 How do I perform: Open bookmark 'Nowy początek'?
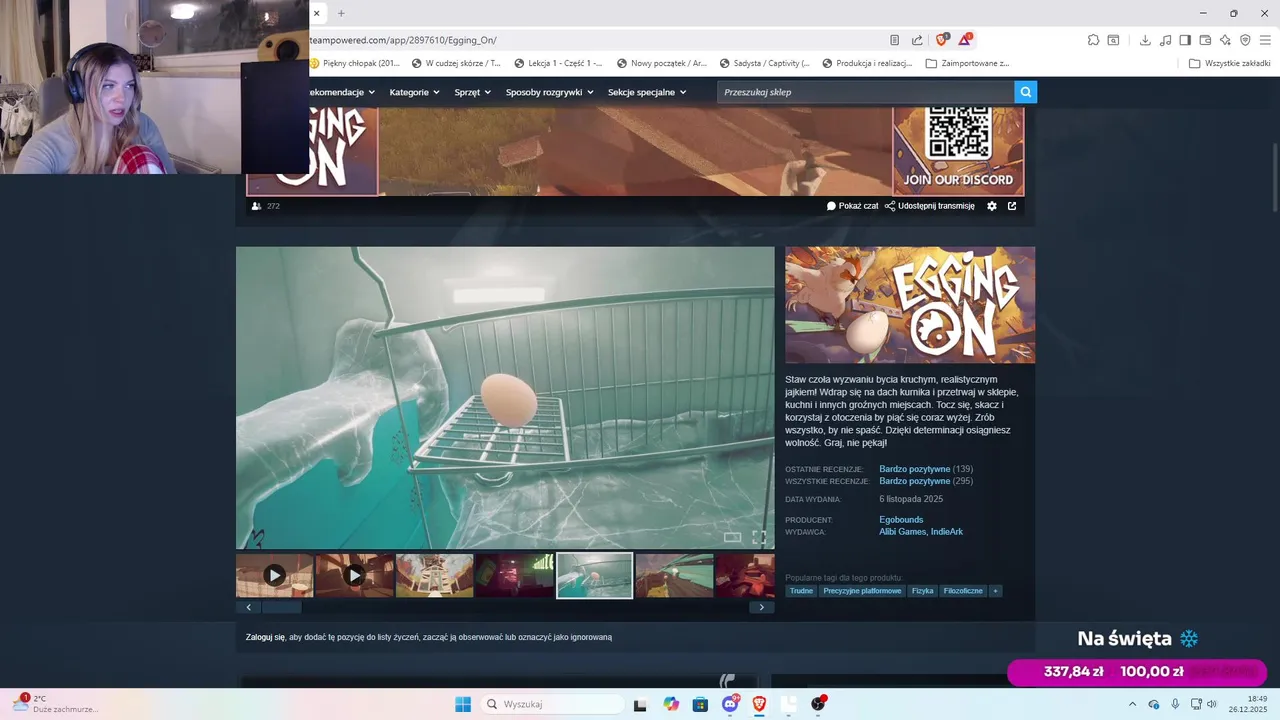coord(662,63)
